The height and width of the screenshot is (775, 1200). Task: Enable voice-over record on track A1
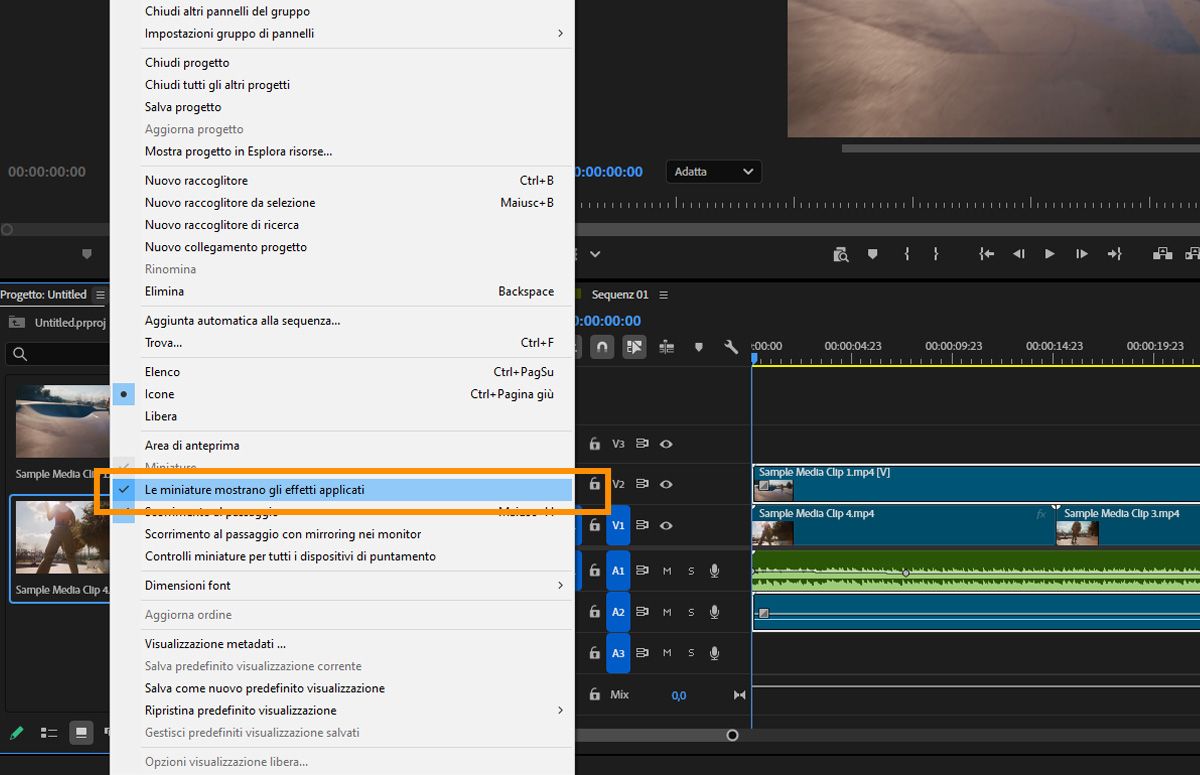(x=714, y=571)
